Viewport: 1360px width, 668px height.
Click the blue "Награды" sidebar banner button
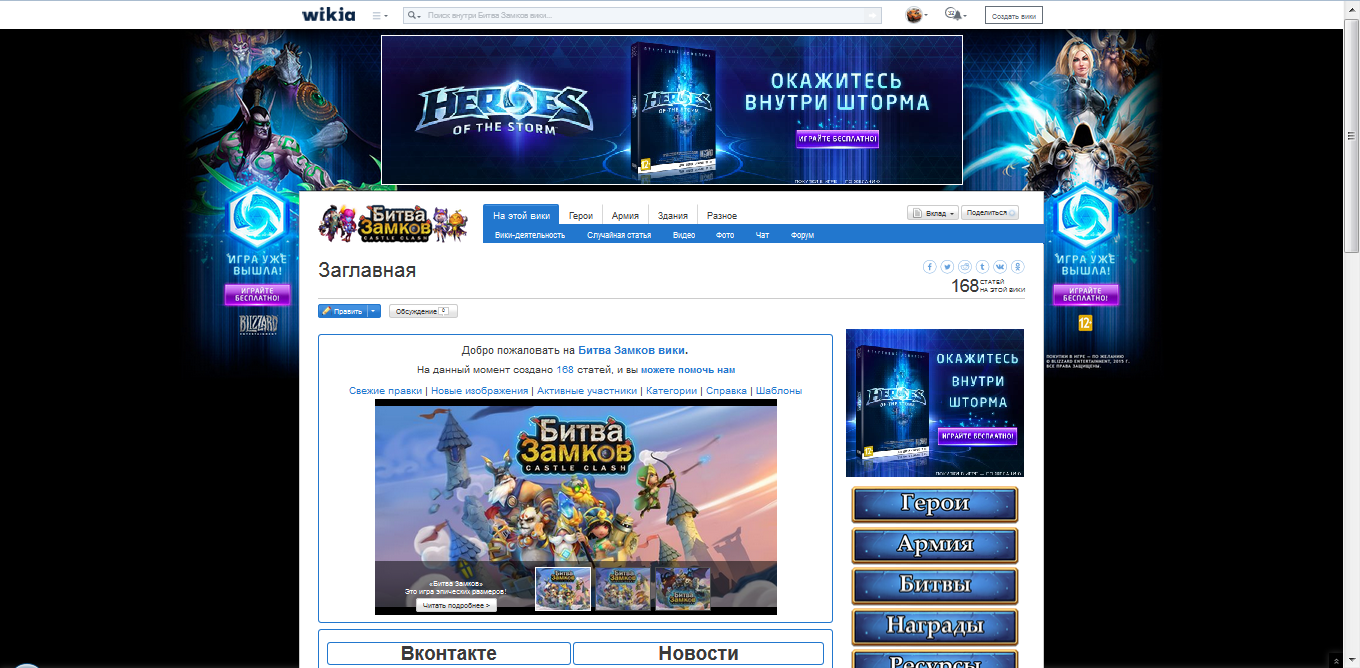point(935,628)
